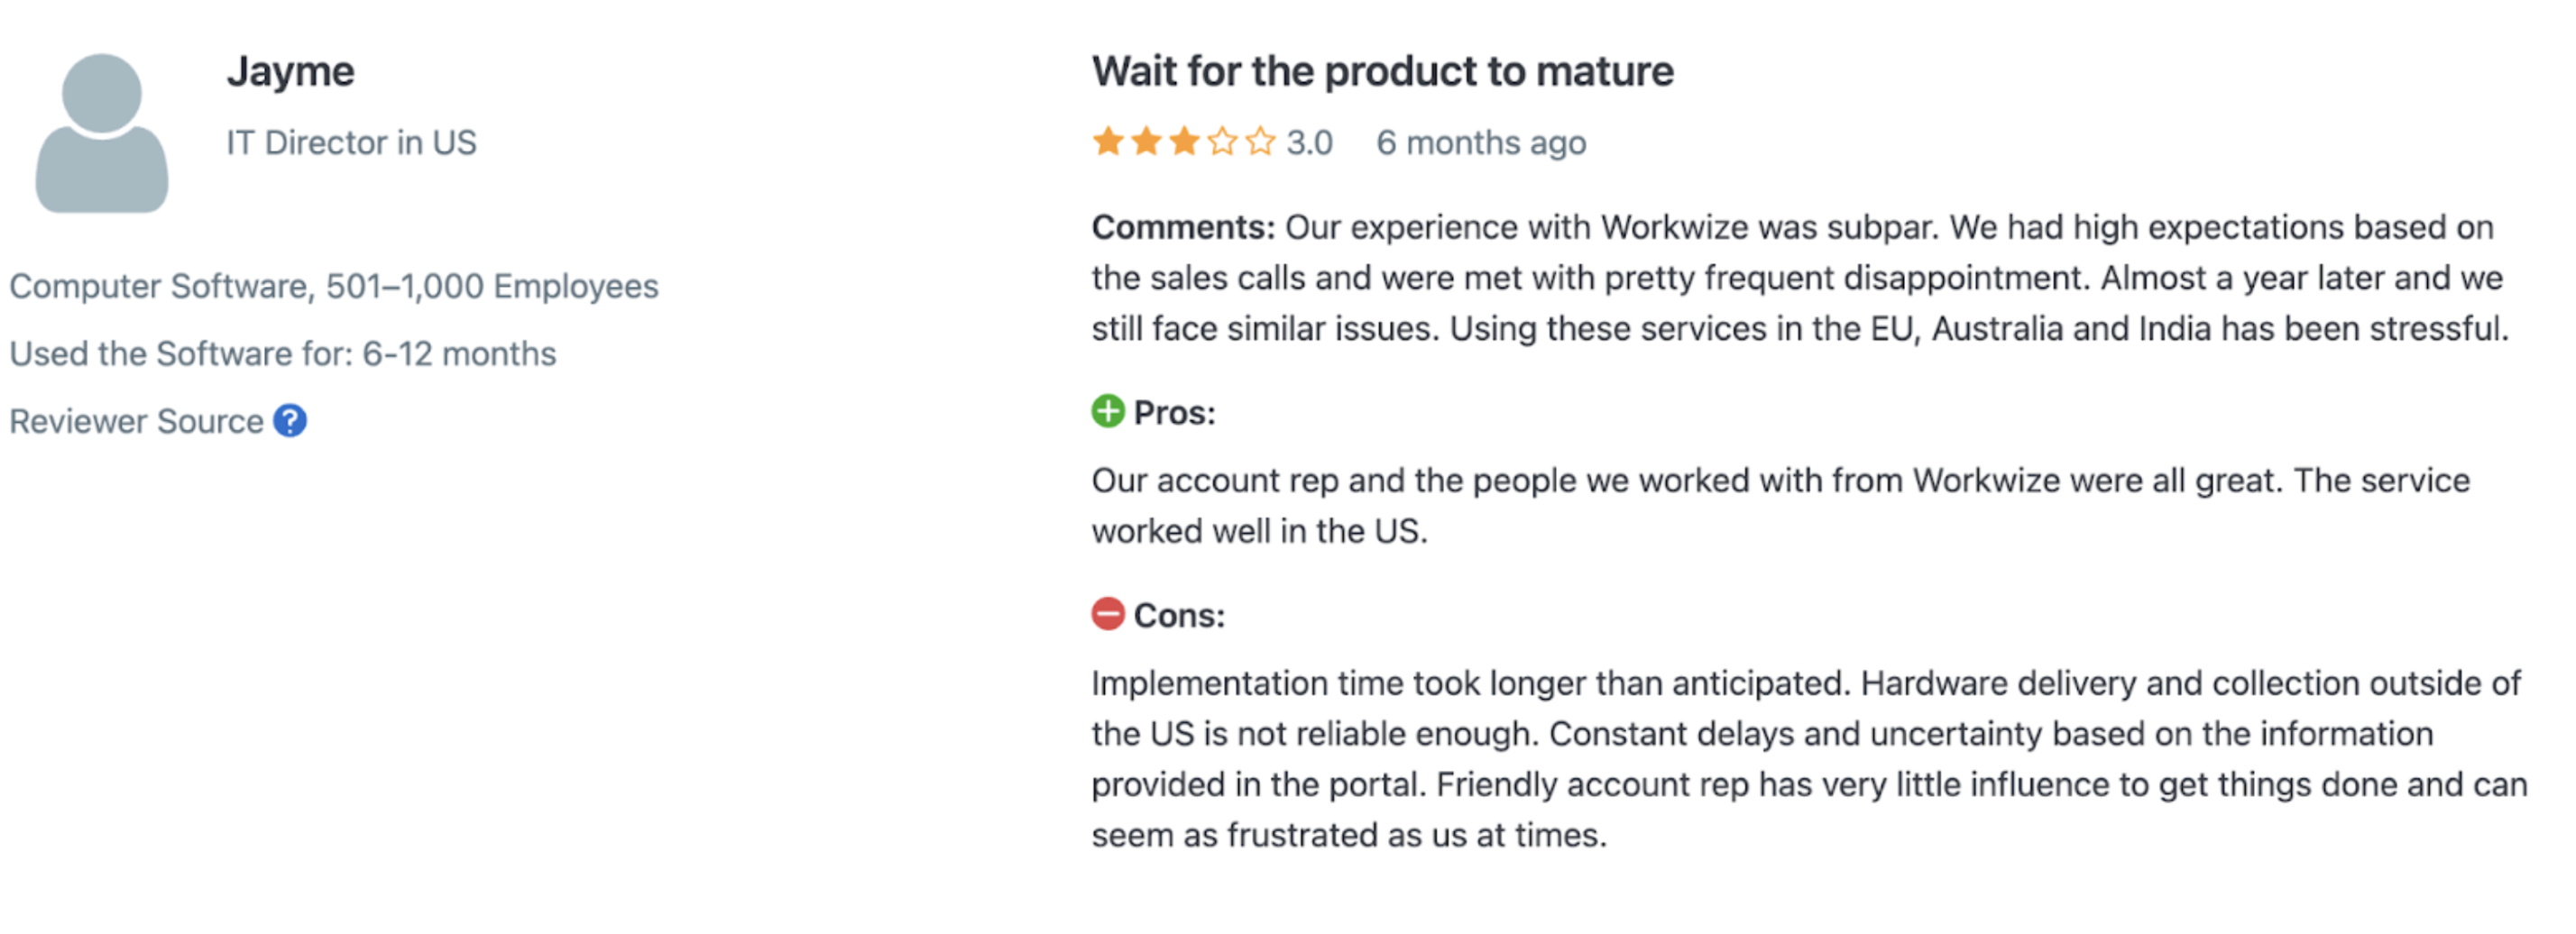Click "Computer Software, 501–1,000 Employees" line
The width and height of the screenshot is (2576, 934).
(x=334, y=287)
